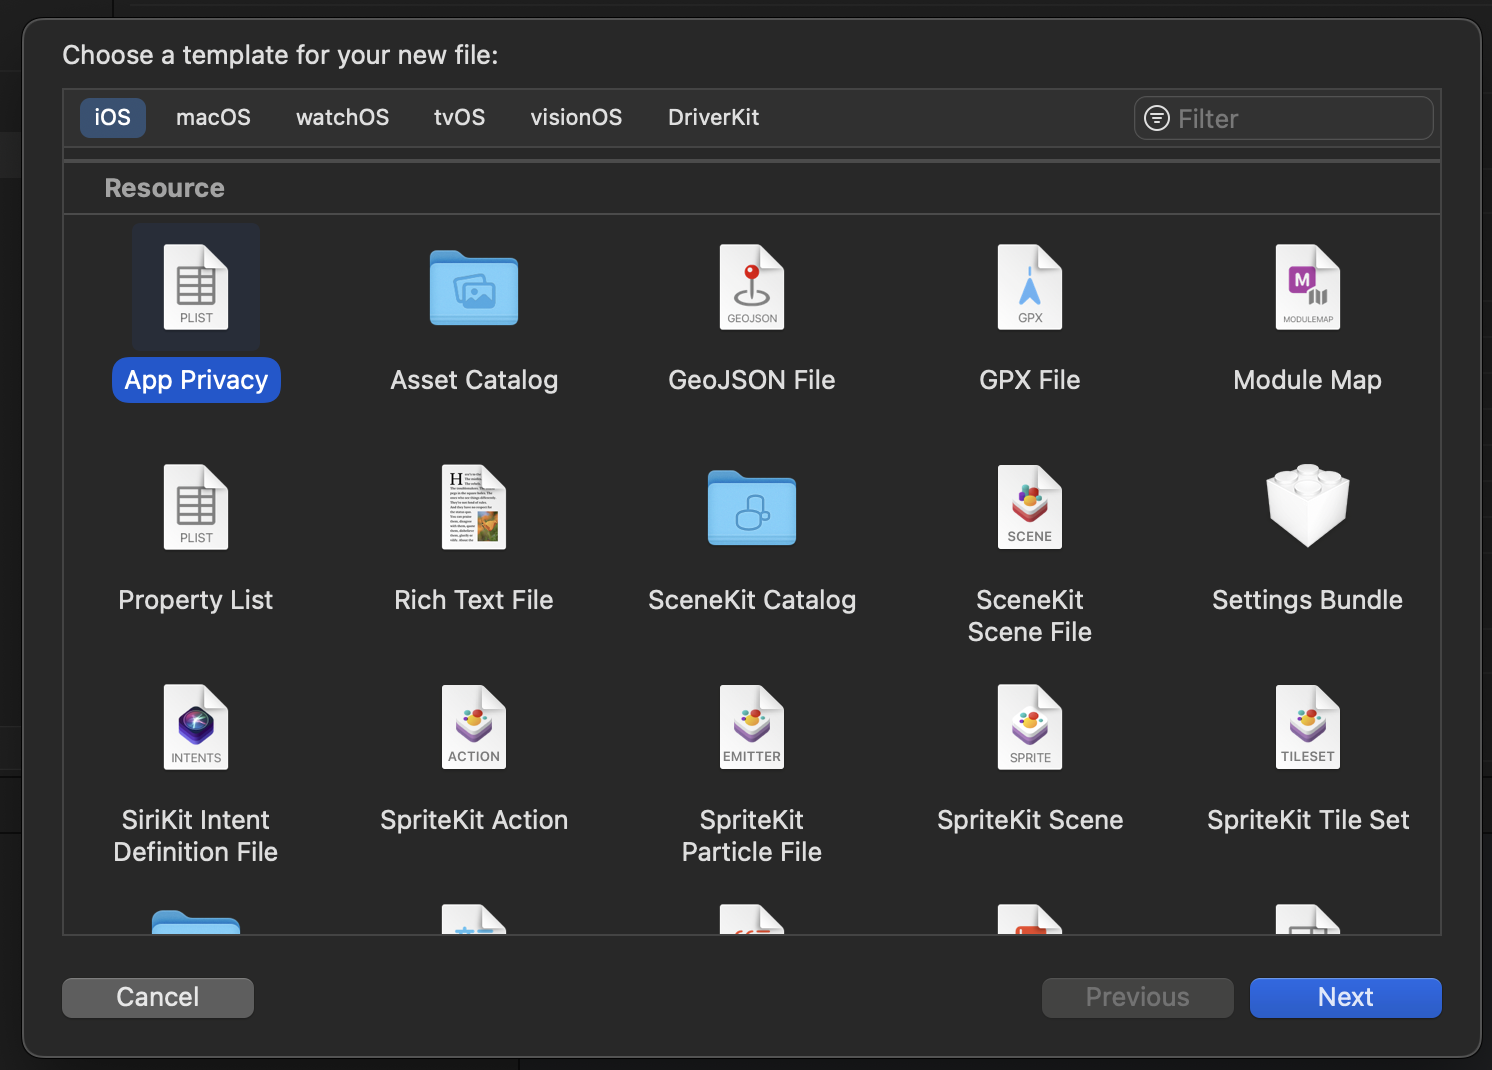
Task: Click the SceneKit Catalog label
Action: click(x=752, y=600)
